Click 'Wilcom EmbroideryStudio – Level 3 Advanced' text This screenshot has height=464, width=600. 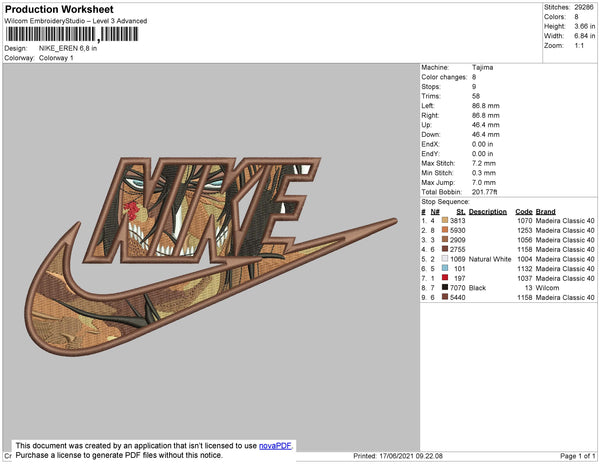76,21
